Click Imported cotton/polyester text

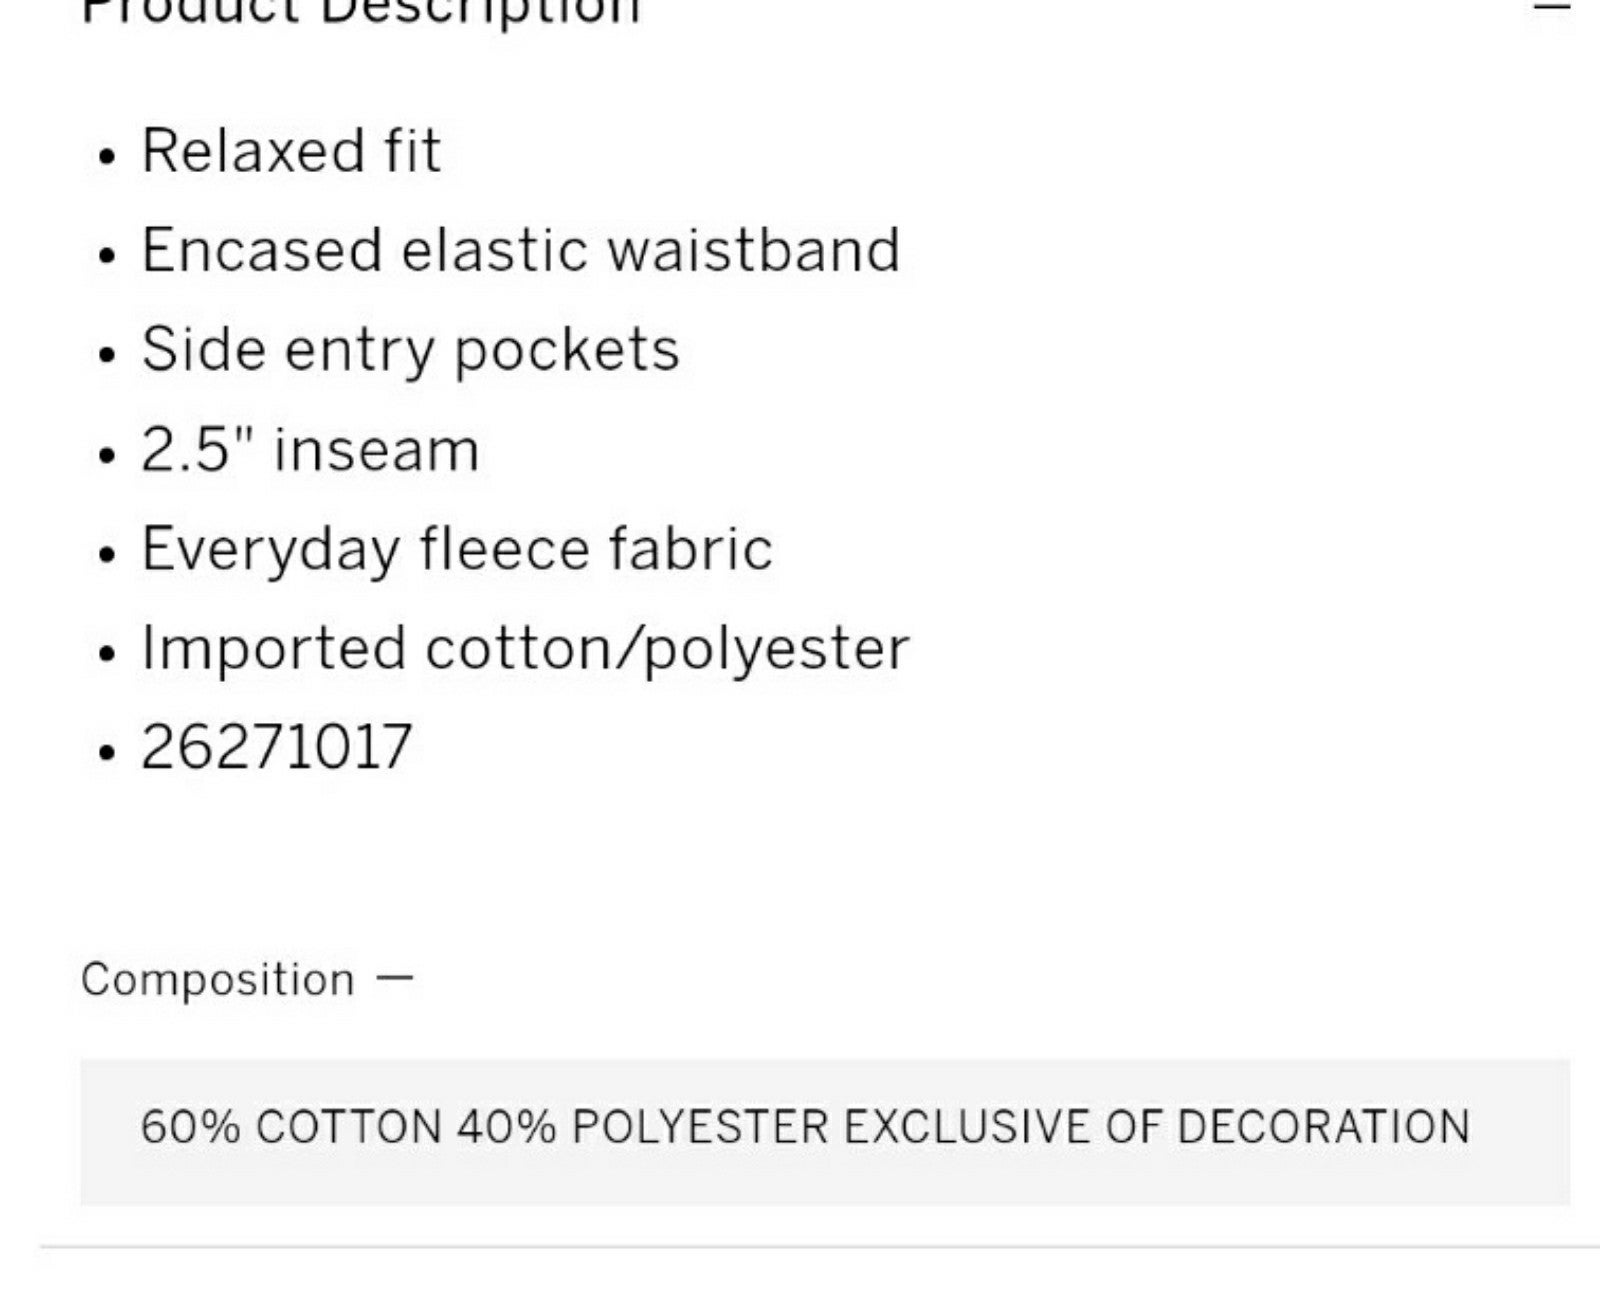pyautogui.click(x=525, y=650)
